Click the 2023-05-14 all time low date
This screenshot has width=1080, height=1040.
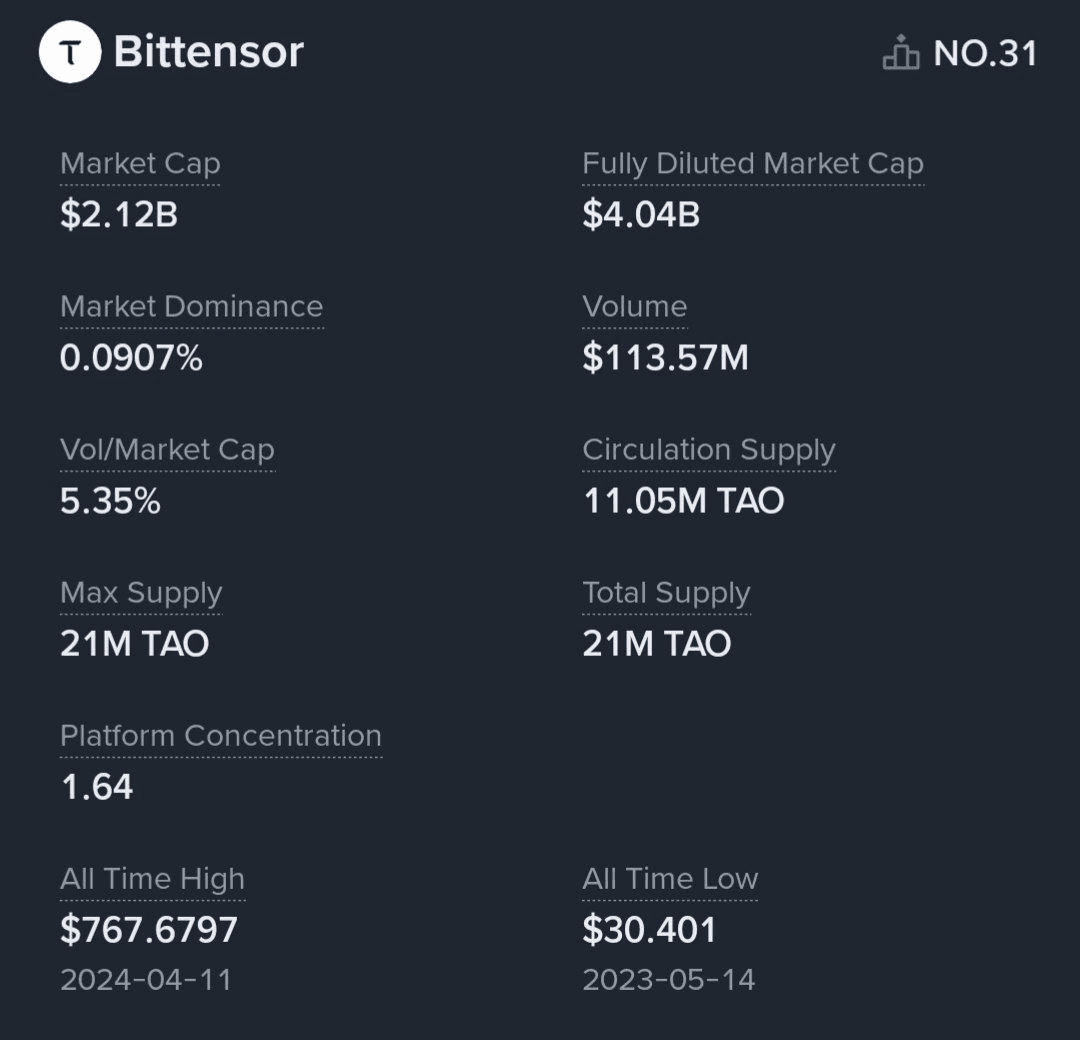[668, 979]
